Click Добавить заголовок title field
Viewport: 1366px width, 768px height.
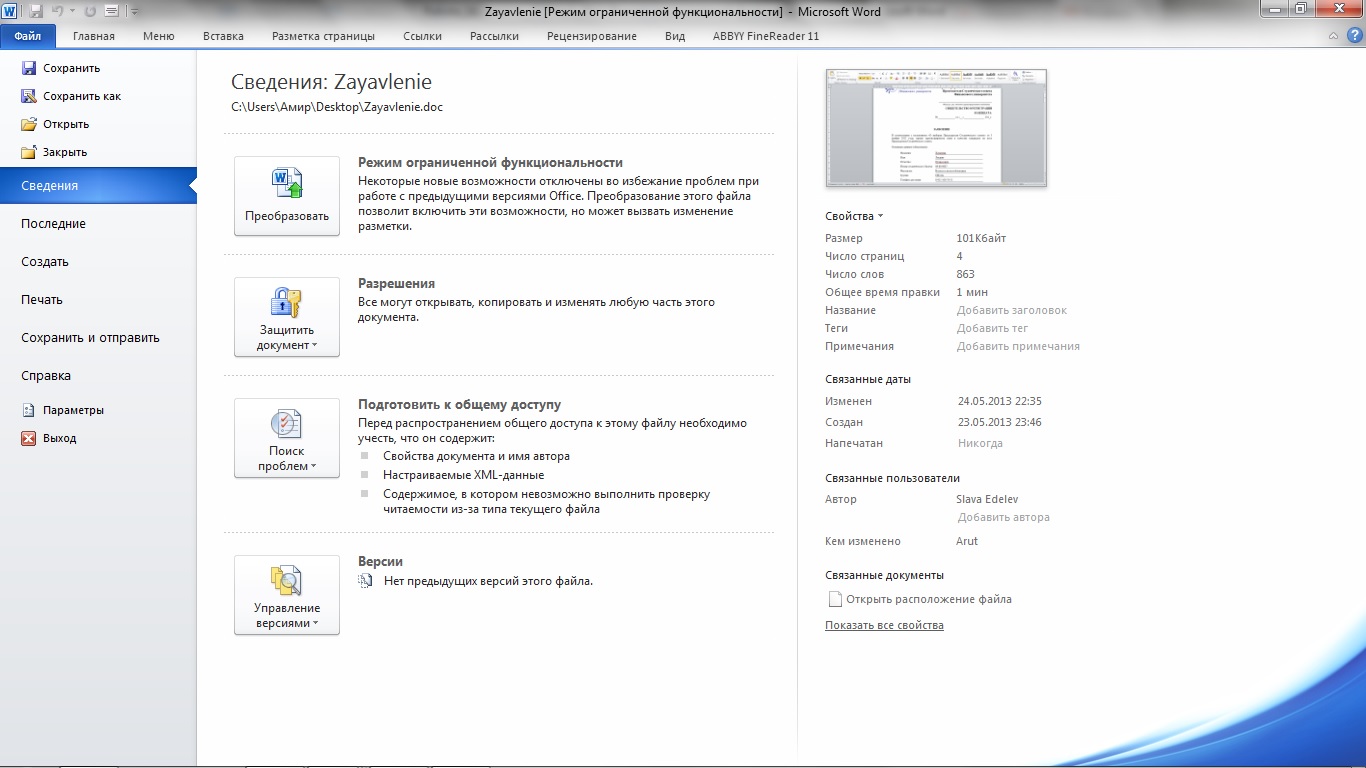pyautogui.click(x=1012, y=310)
